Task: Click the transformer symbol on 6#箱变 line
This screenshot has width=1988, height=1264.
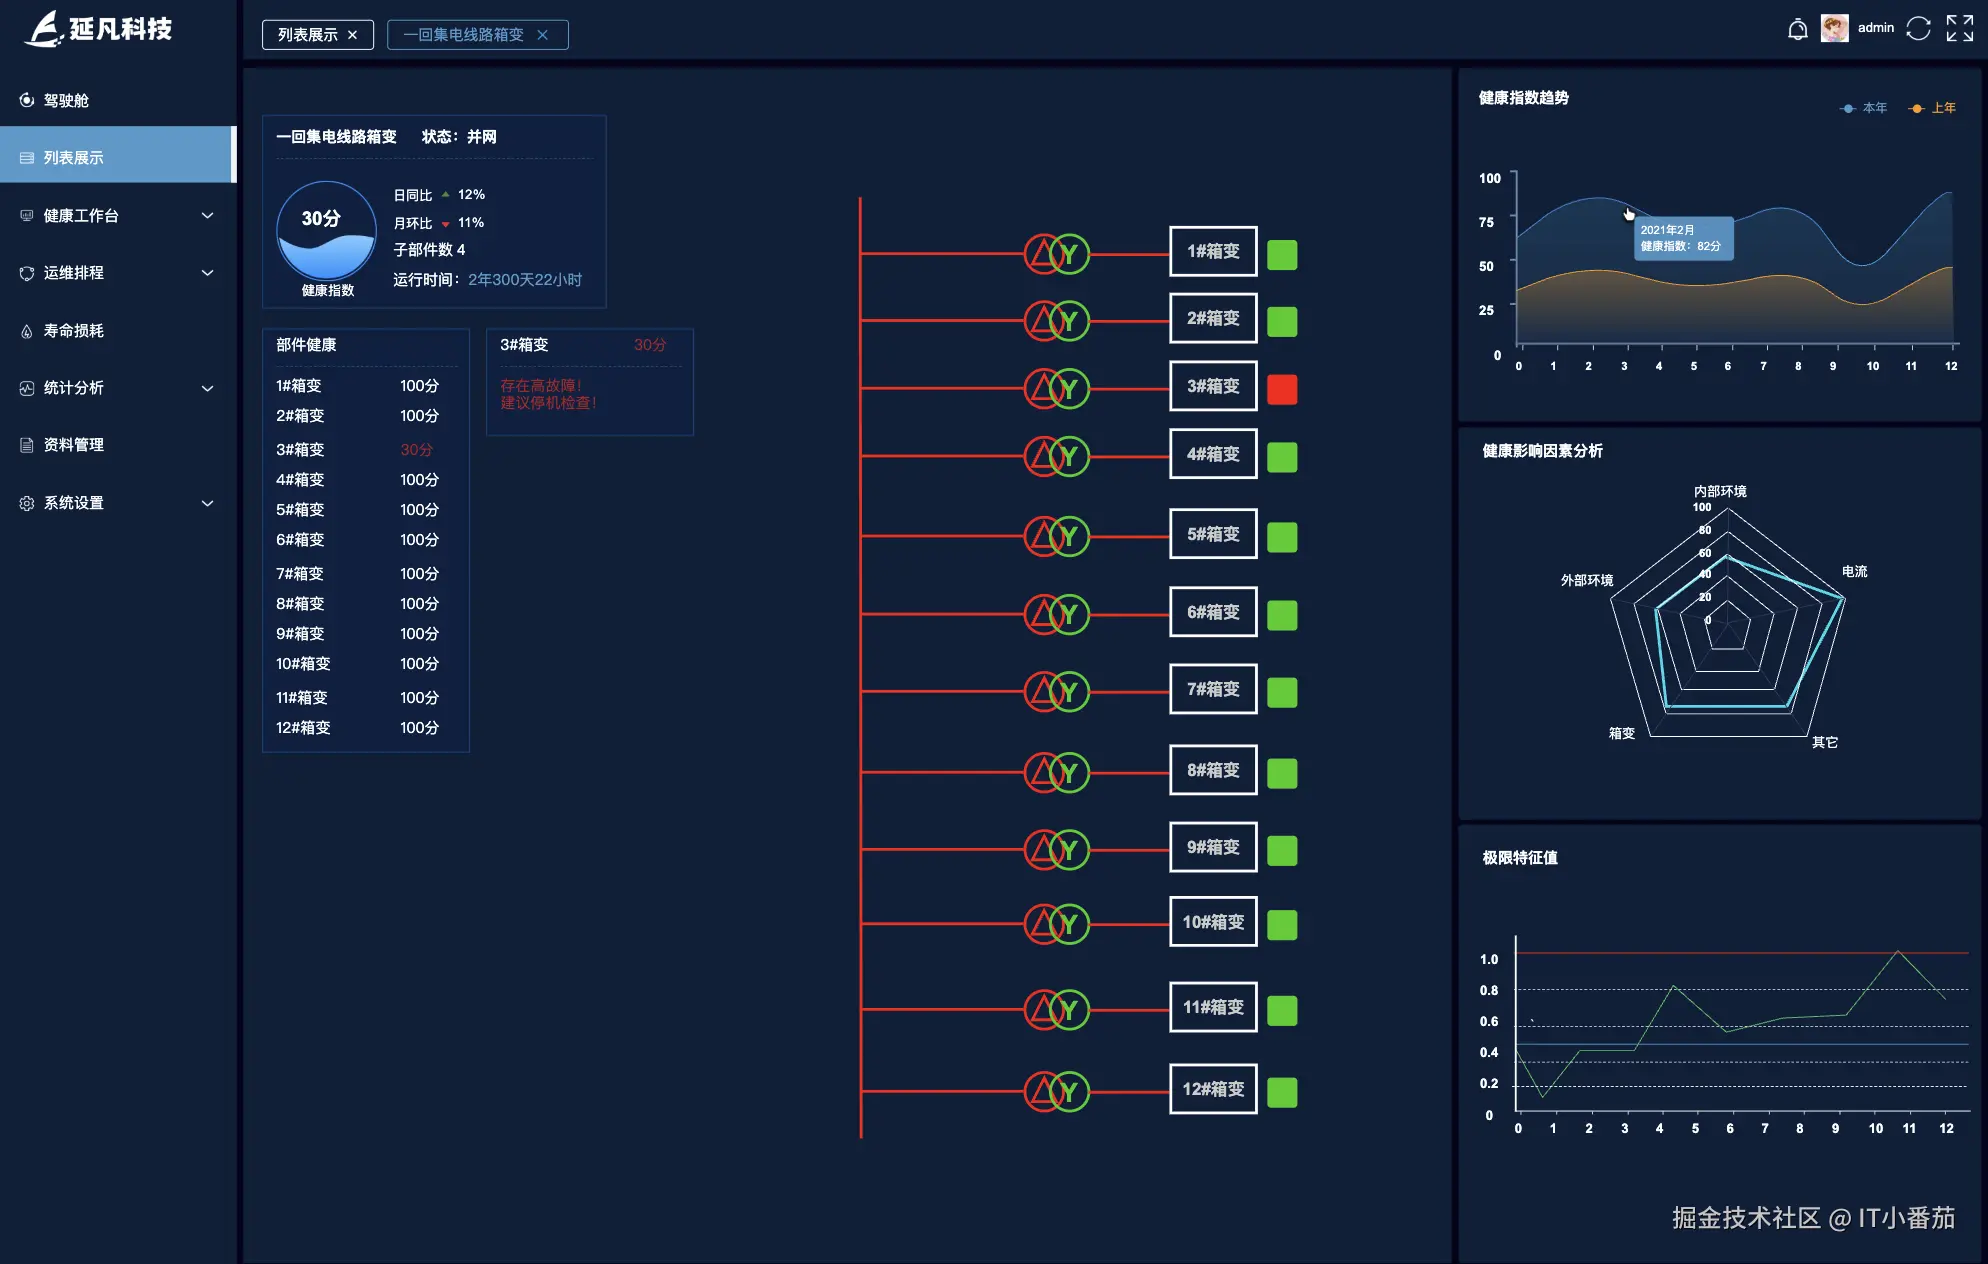Action: click(x=1056, y=614)
